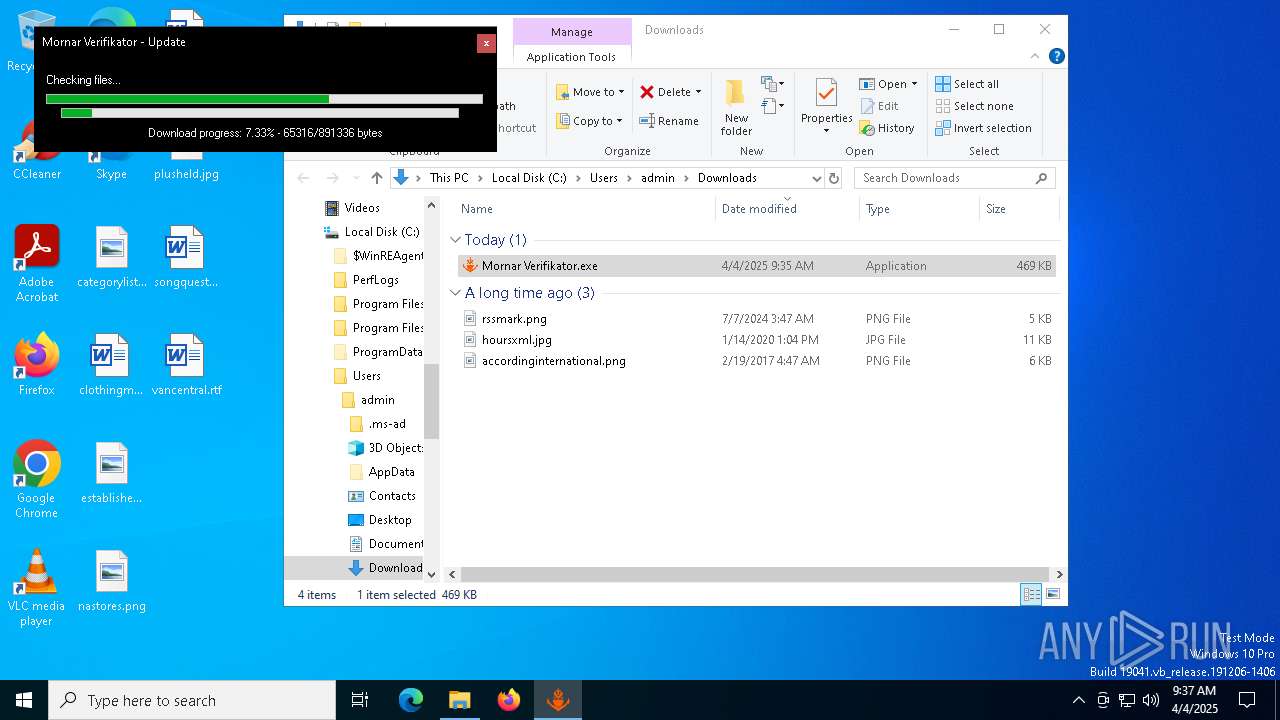1280x720 pixels.
Task: Open the Copy to dropdown arrow
Action: (x=619, y=121)
